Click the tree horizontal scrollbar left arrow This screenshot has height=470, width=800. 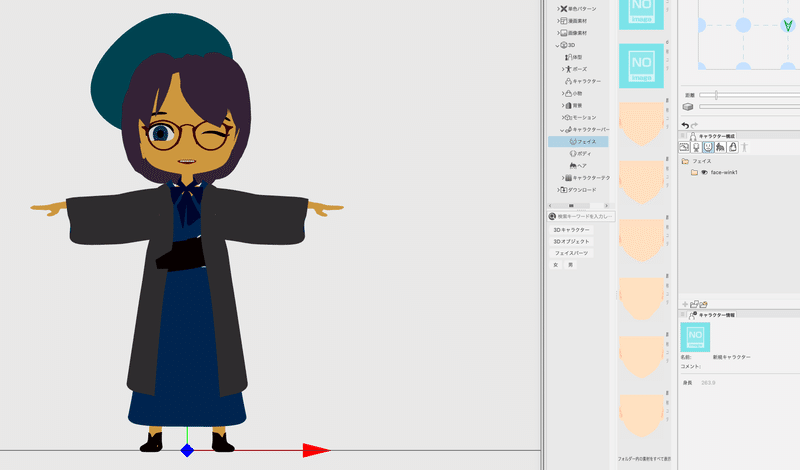click(550, 206)
